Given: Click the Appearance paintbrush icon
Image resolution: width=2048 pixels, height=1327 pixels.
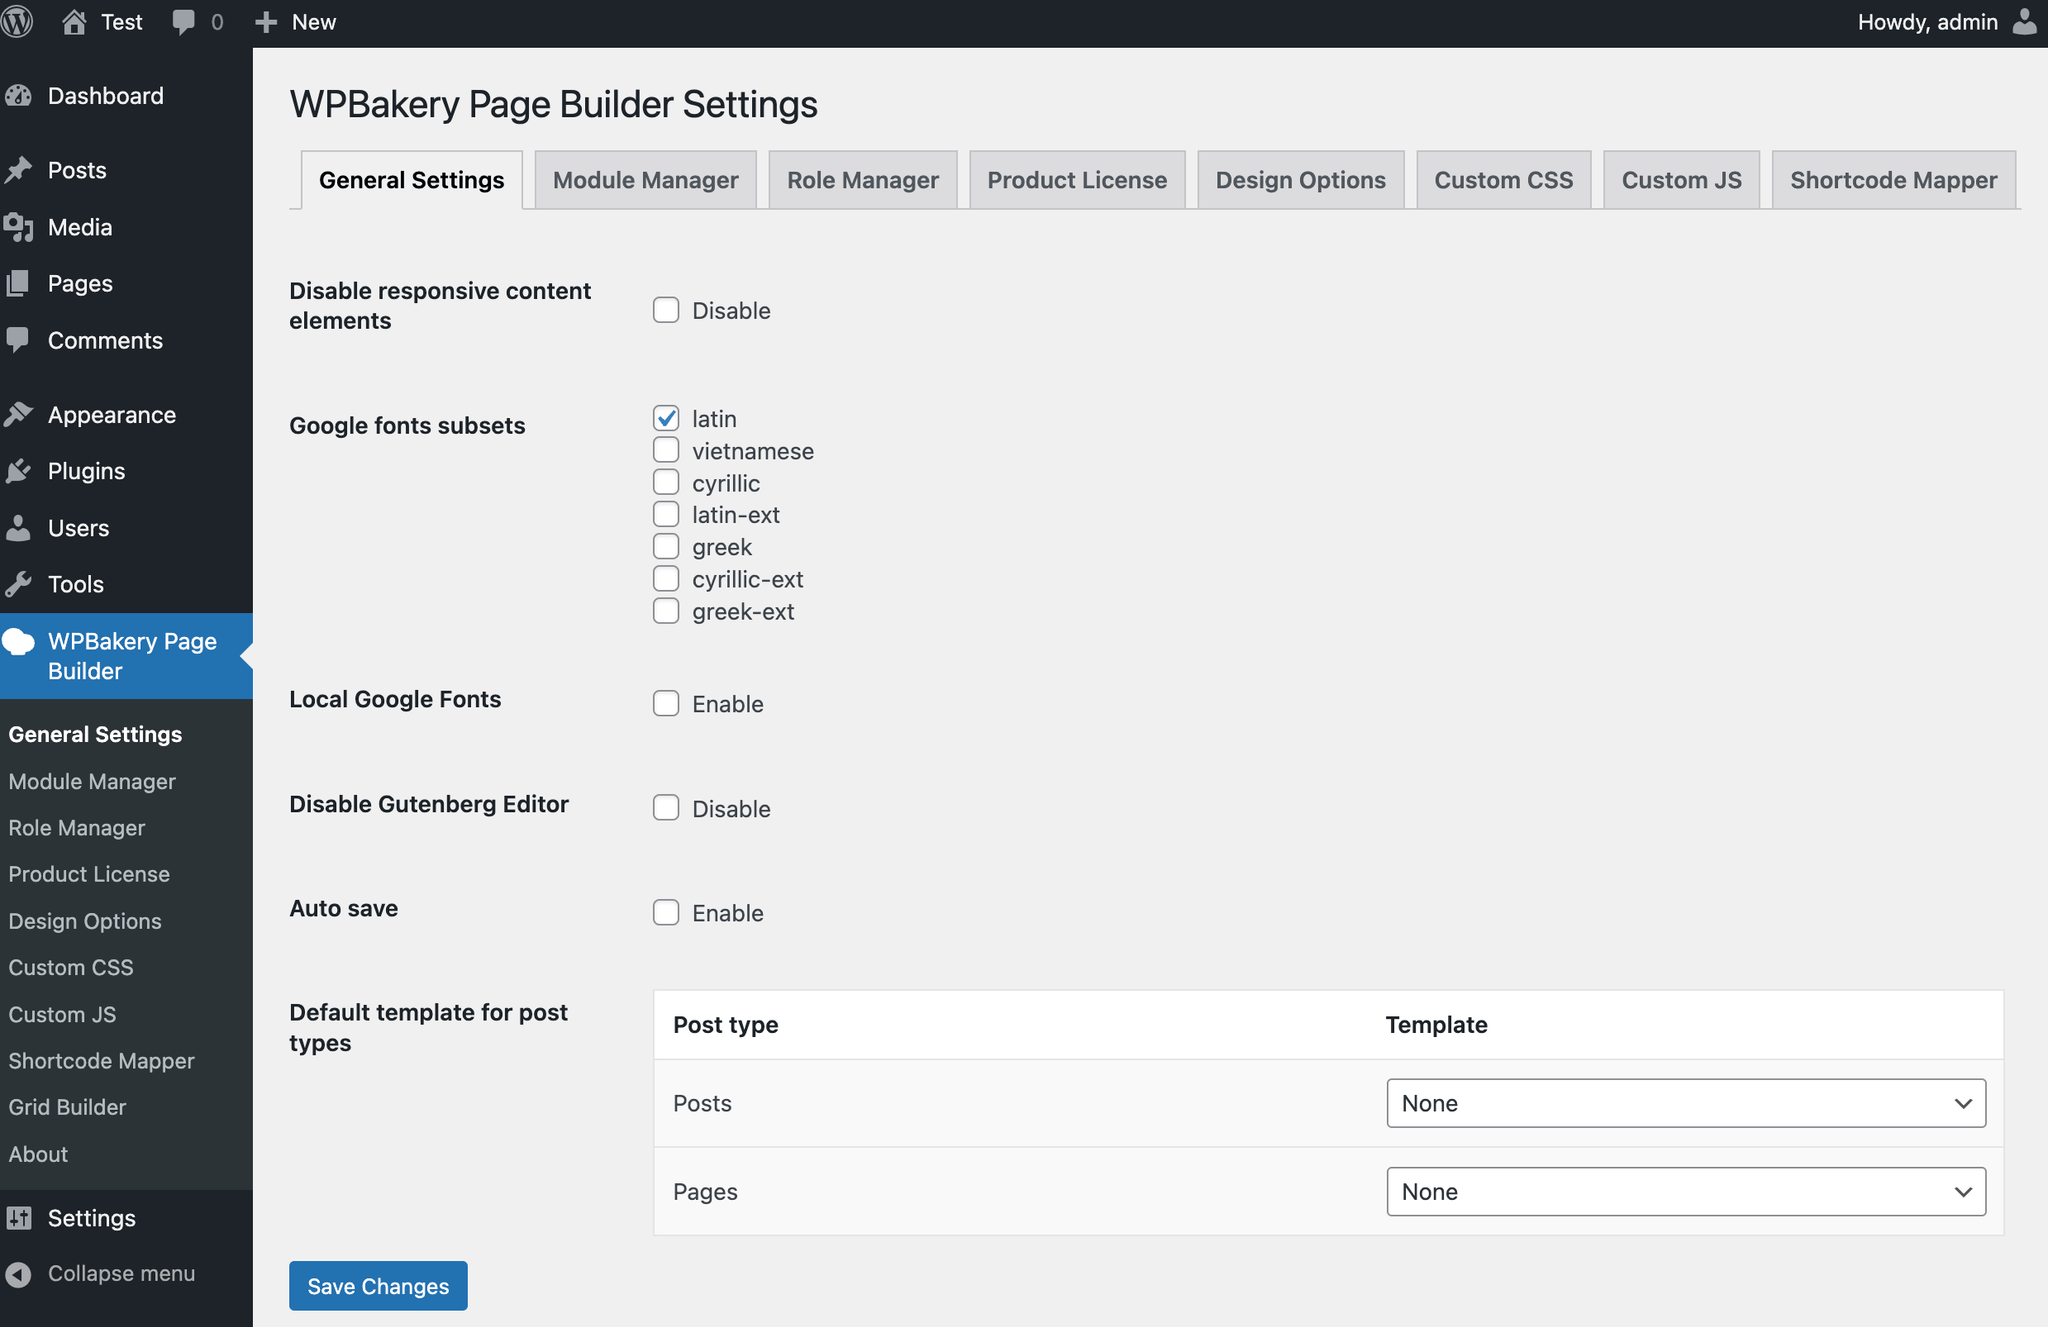Looking at the screenshot, I should [x=19, y=415].
